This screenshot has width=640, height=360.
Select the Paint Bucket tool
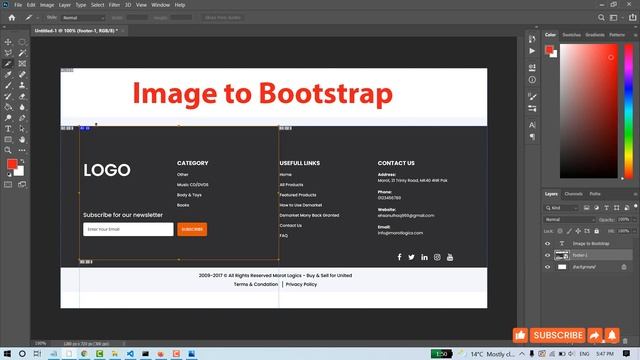point(8,107)
